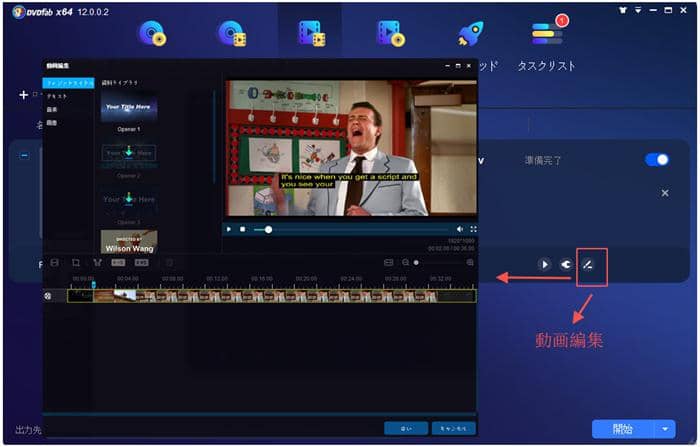Play the editor video preview
The height and width of the screenshot is (447, 700).
(229, 230)
